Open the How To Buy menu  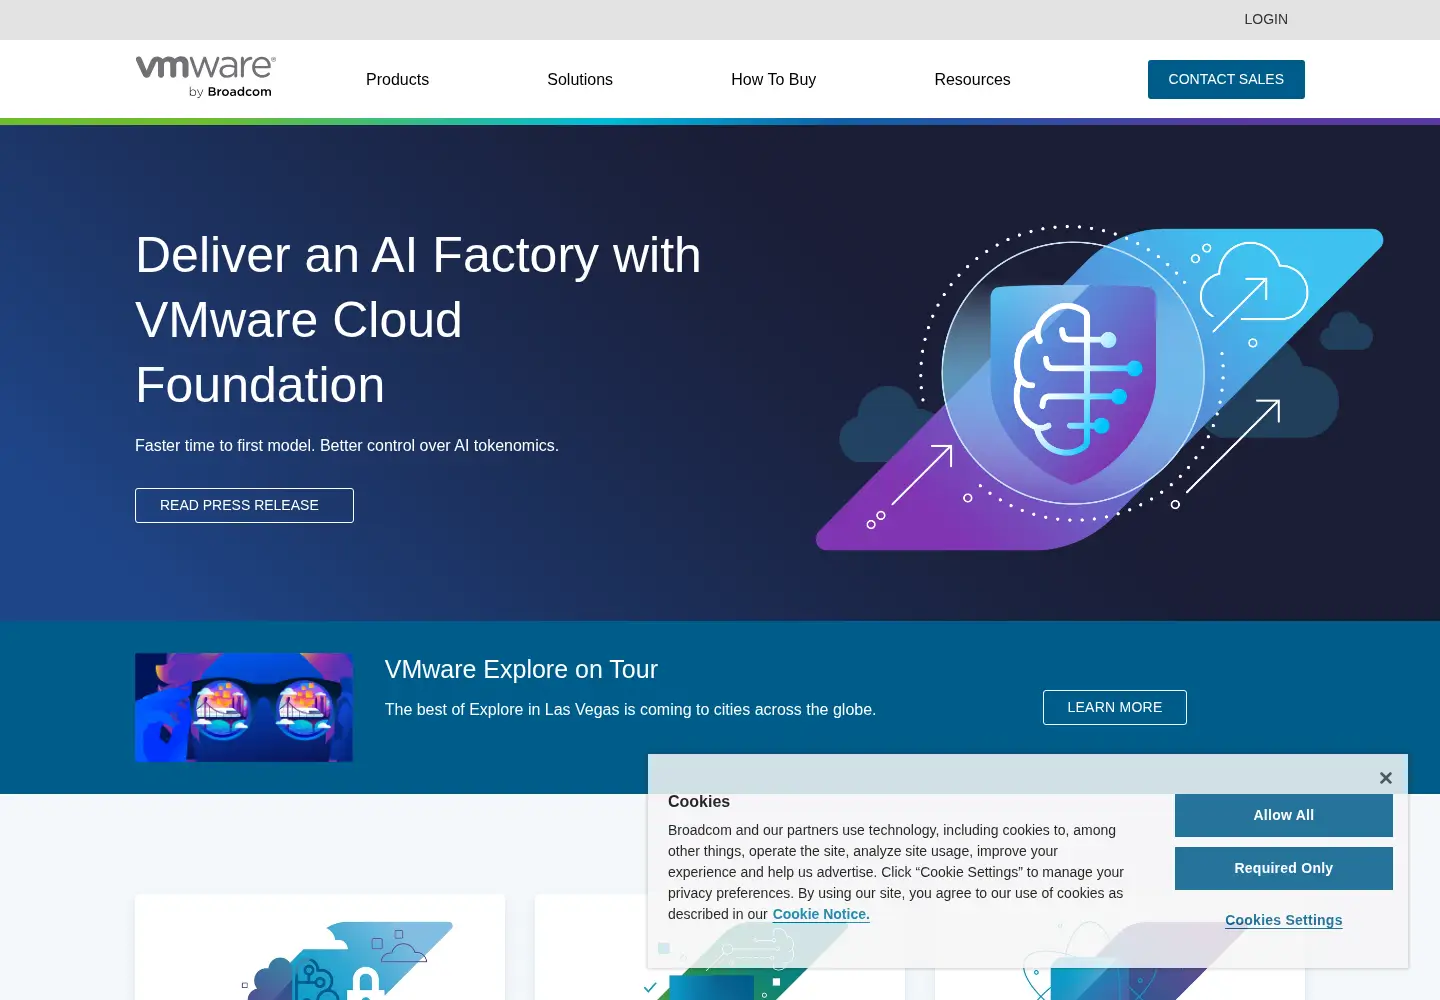click(x=773, y=80)
